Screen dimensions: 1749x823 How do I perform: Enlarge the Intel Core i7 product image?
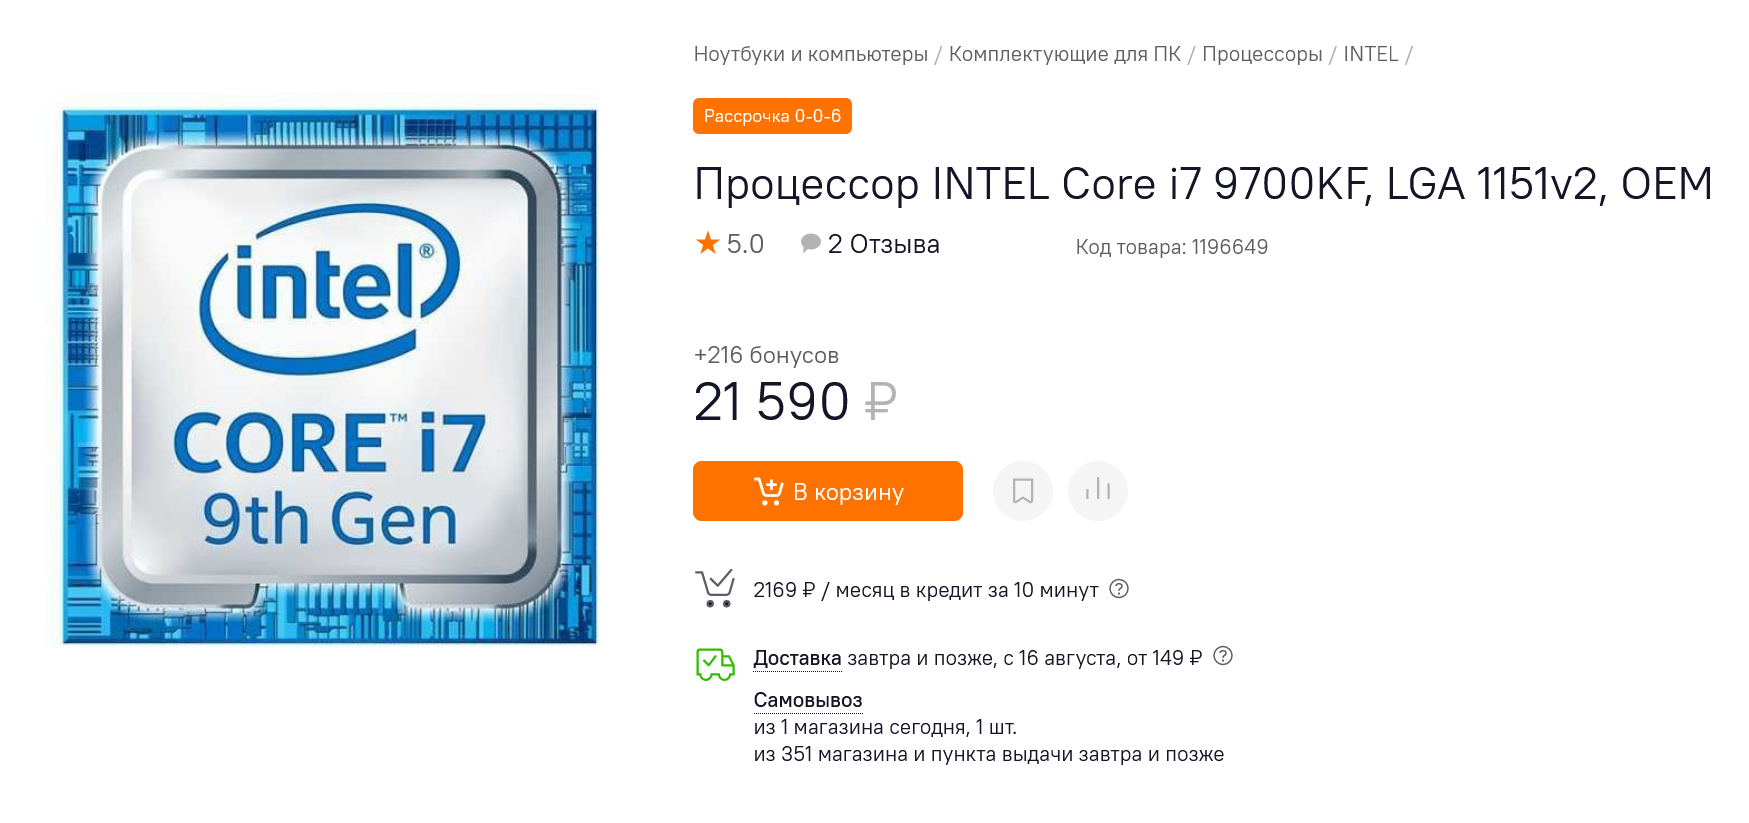pos(330,377)
